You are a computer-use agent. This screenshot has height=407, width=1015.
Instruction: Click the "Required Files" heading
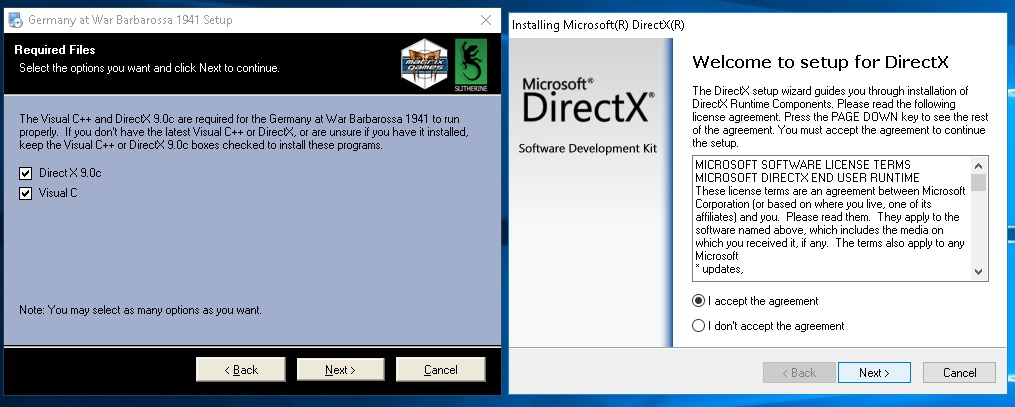coord(55,50)
